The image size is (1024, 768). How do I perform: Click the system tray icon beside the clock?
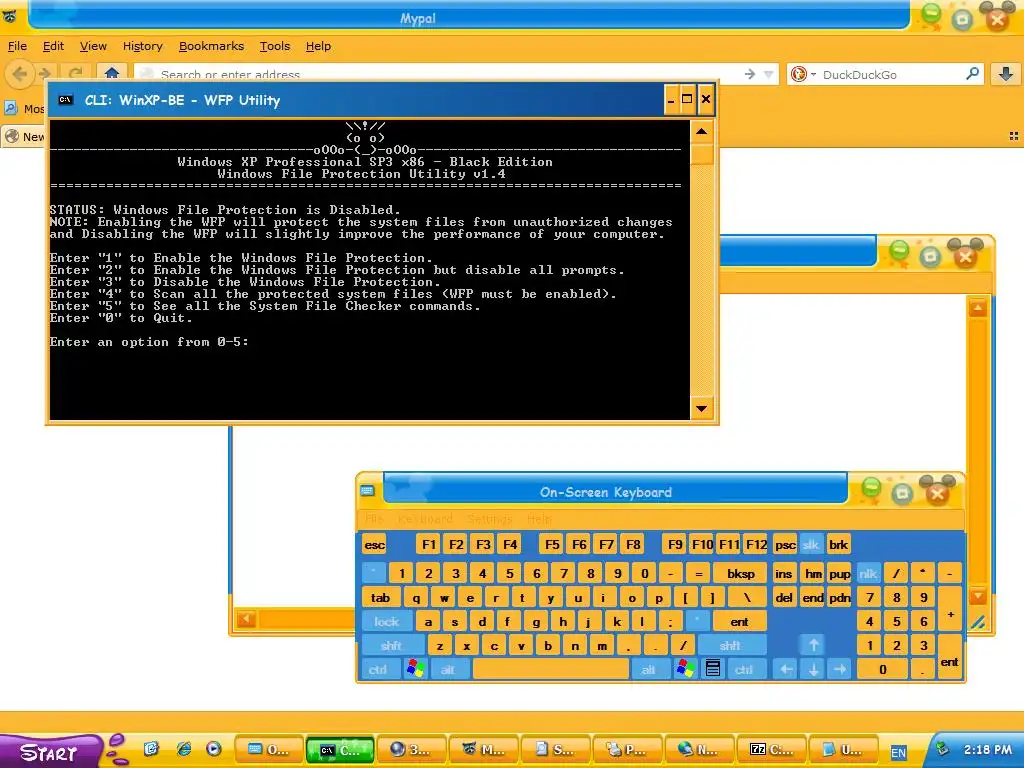942,749
